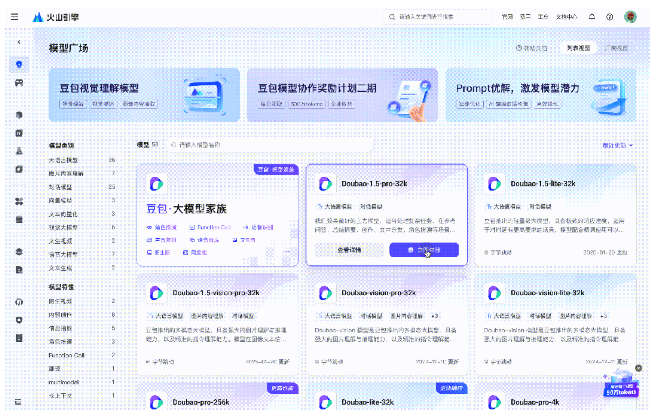Focus the top global search box
This screenshot has height=417, width=653.
click(x=437, y=17)
